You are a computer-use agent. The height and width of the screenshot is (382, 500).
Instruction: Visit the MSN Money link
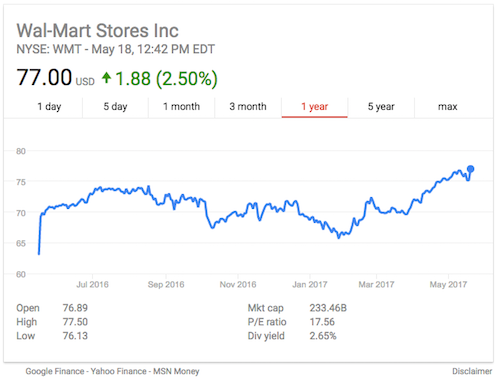176,371
